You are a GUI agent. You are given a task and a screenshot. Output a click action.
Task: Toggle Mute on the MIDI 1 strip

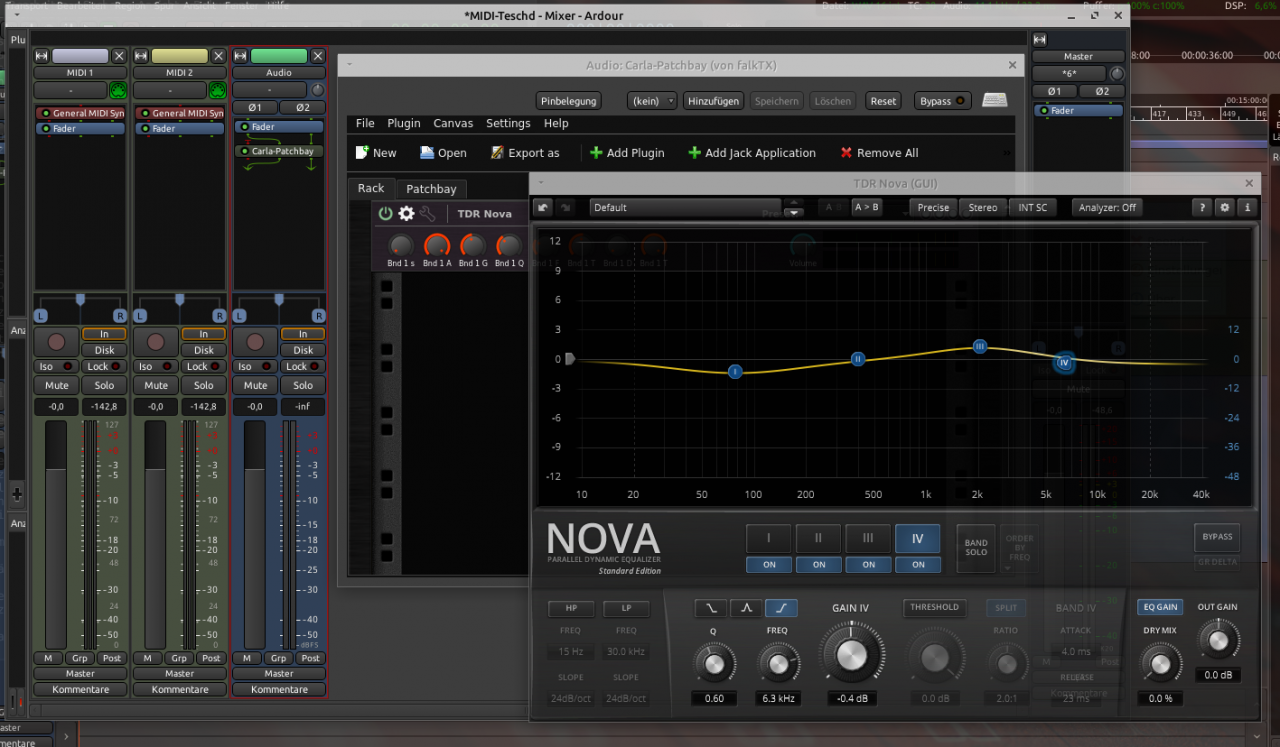[57, 385]
